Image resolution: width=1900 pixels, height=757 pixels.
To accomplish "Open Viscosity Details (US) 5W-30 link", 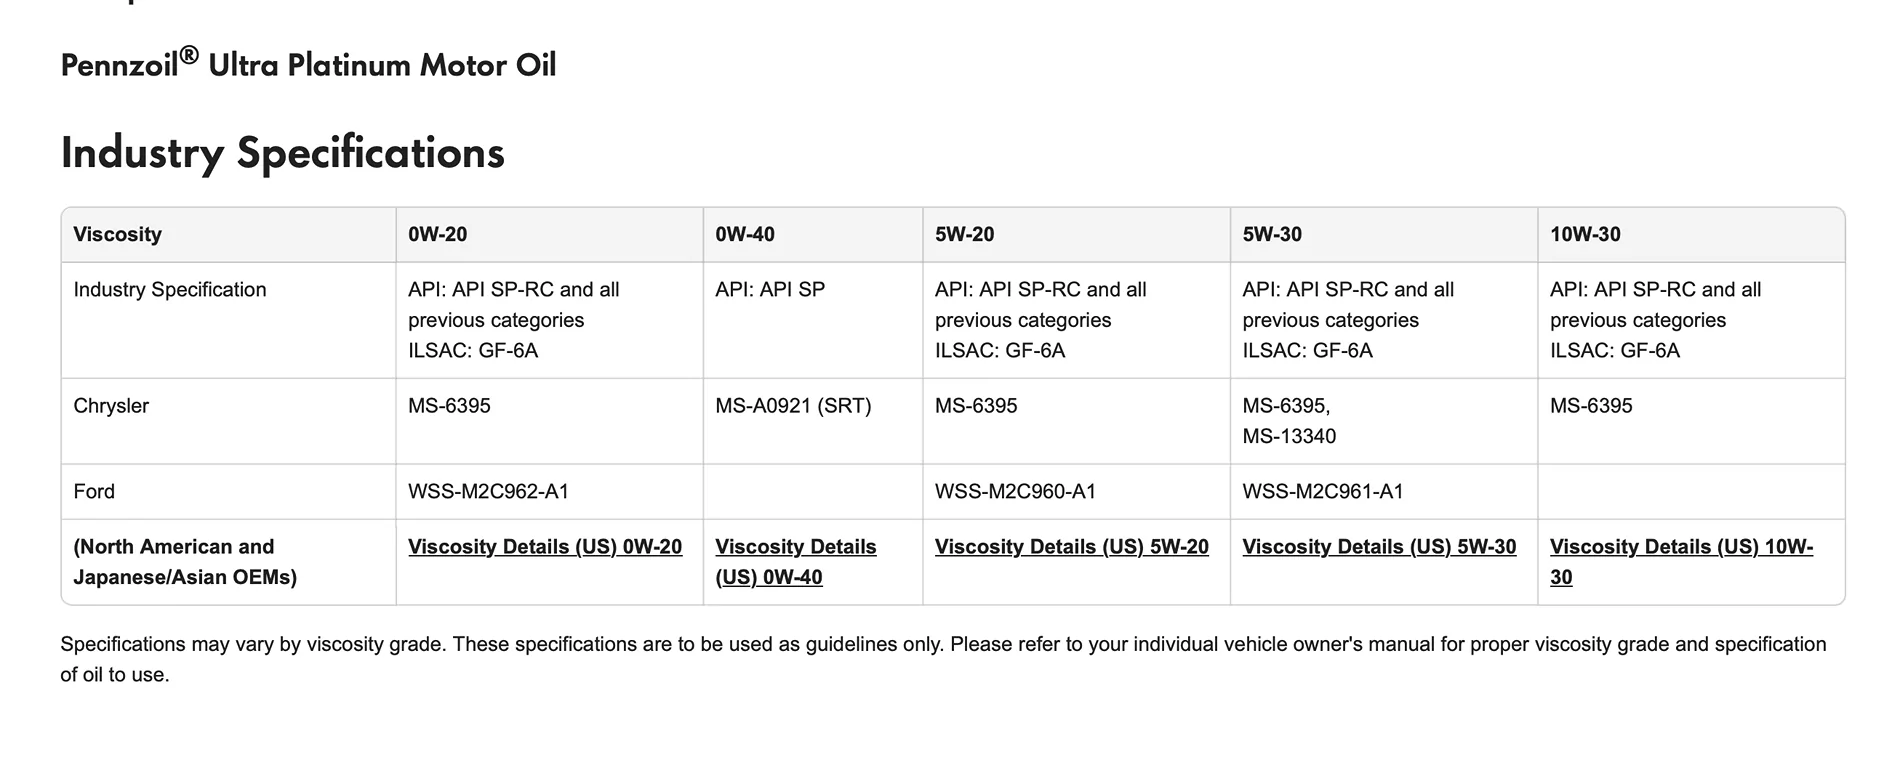I will [1379, 547].
